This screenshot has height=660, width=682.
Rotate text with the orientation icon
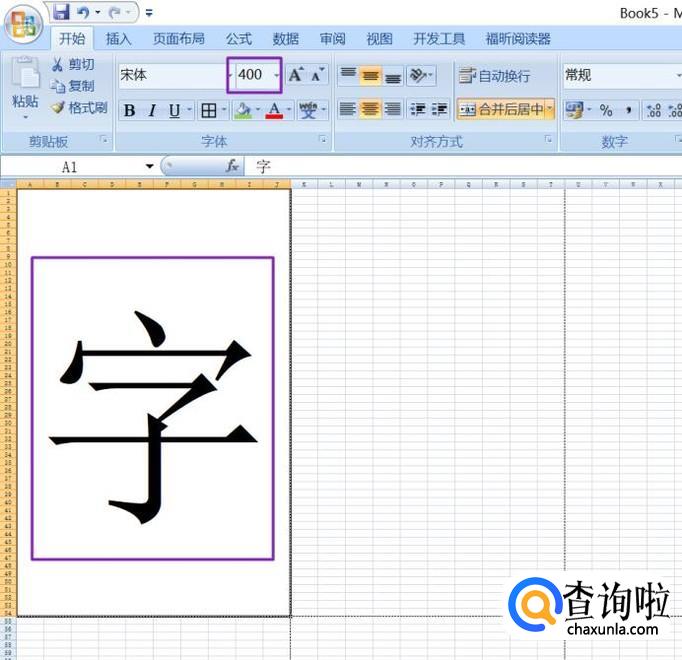click(418, 76)
